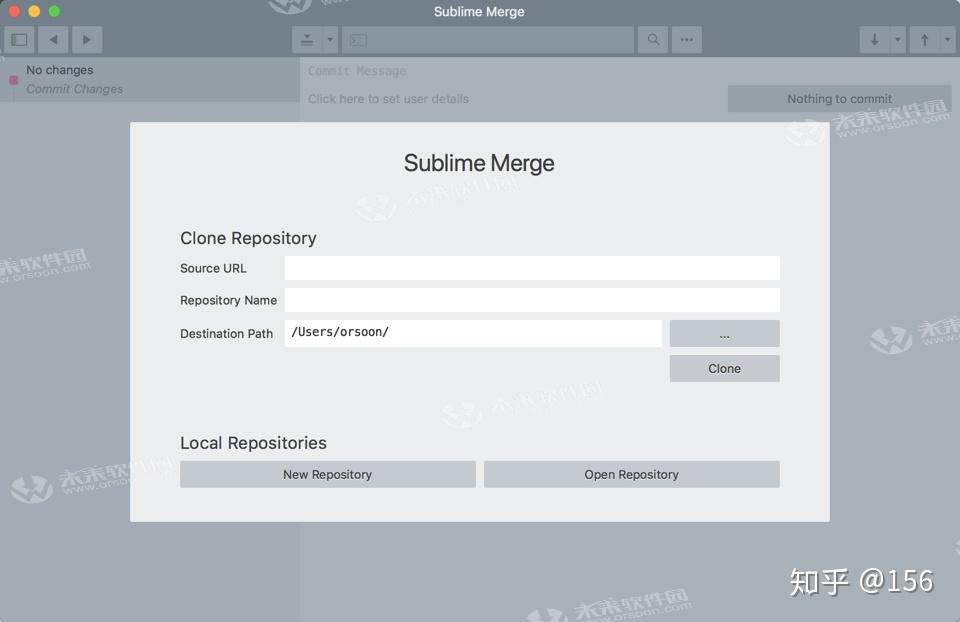Focus the Repository Name input

point(532,300)
